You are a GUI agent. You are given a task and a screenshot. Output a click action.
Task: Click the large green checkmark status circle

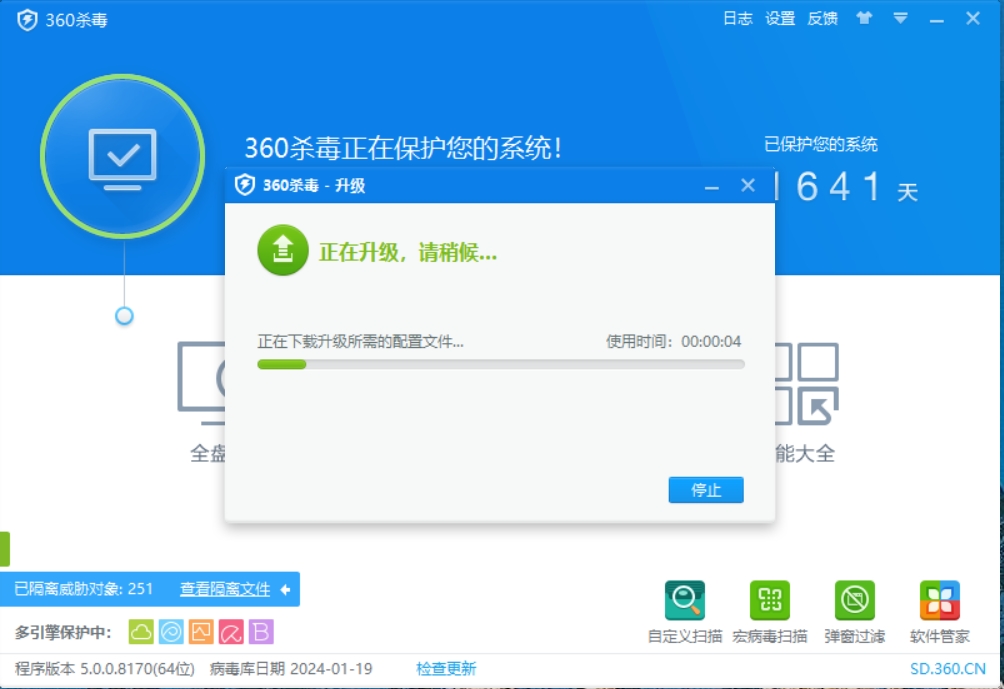click(x=123, y=157)
